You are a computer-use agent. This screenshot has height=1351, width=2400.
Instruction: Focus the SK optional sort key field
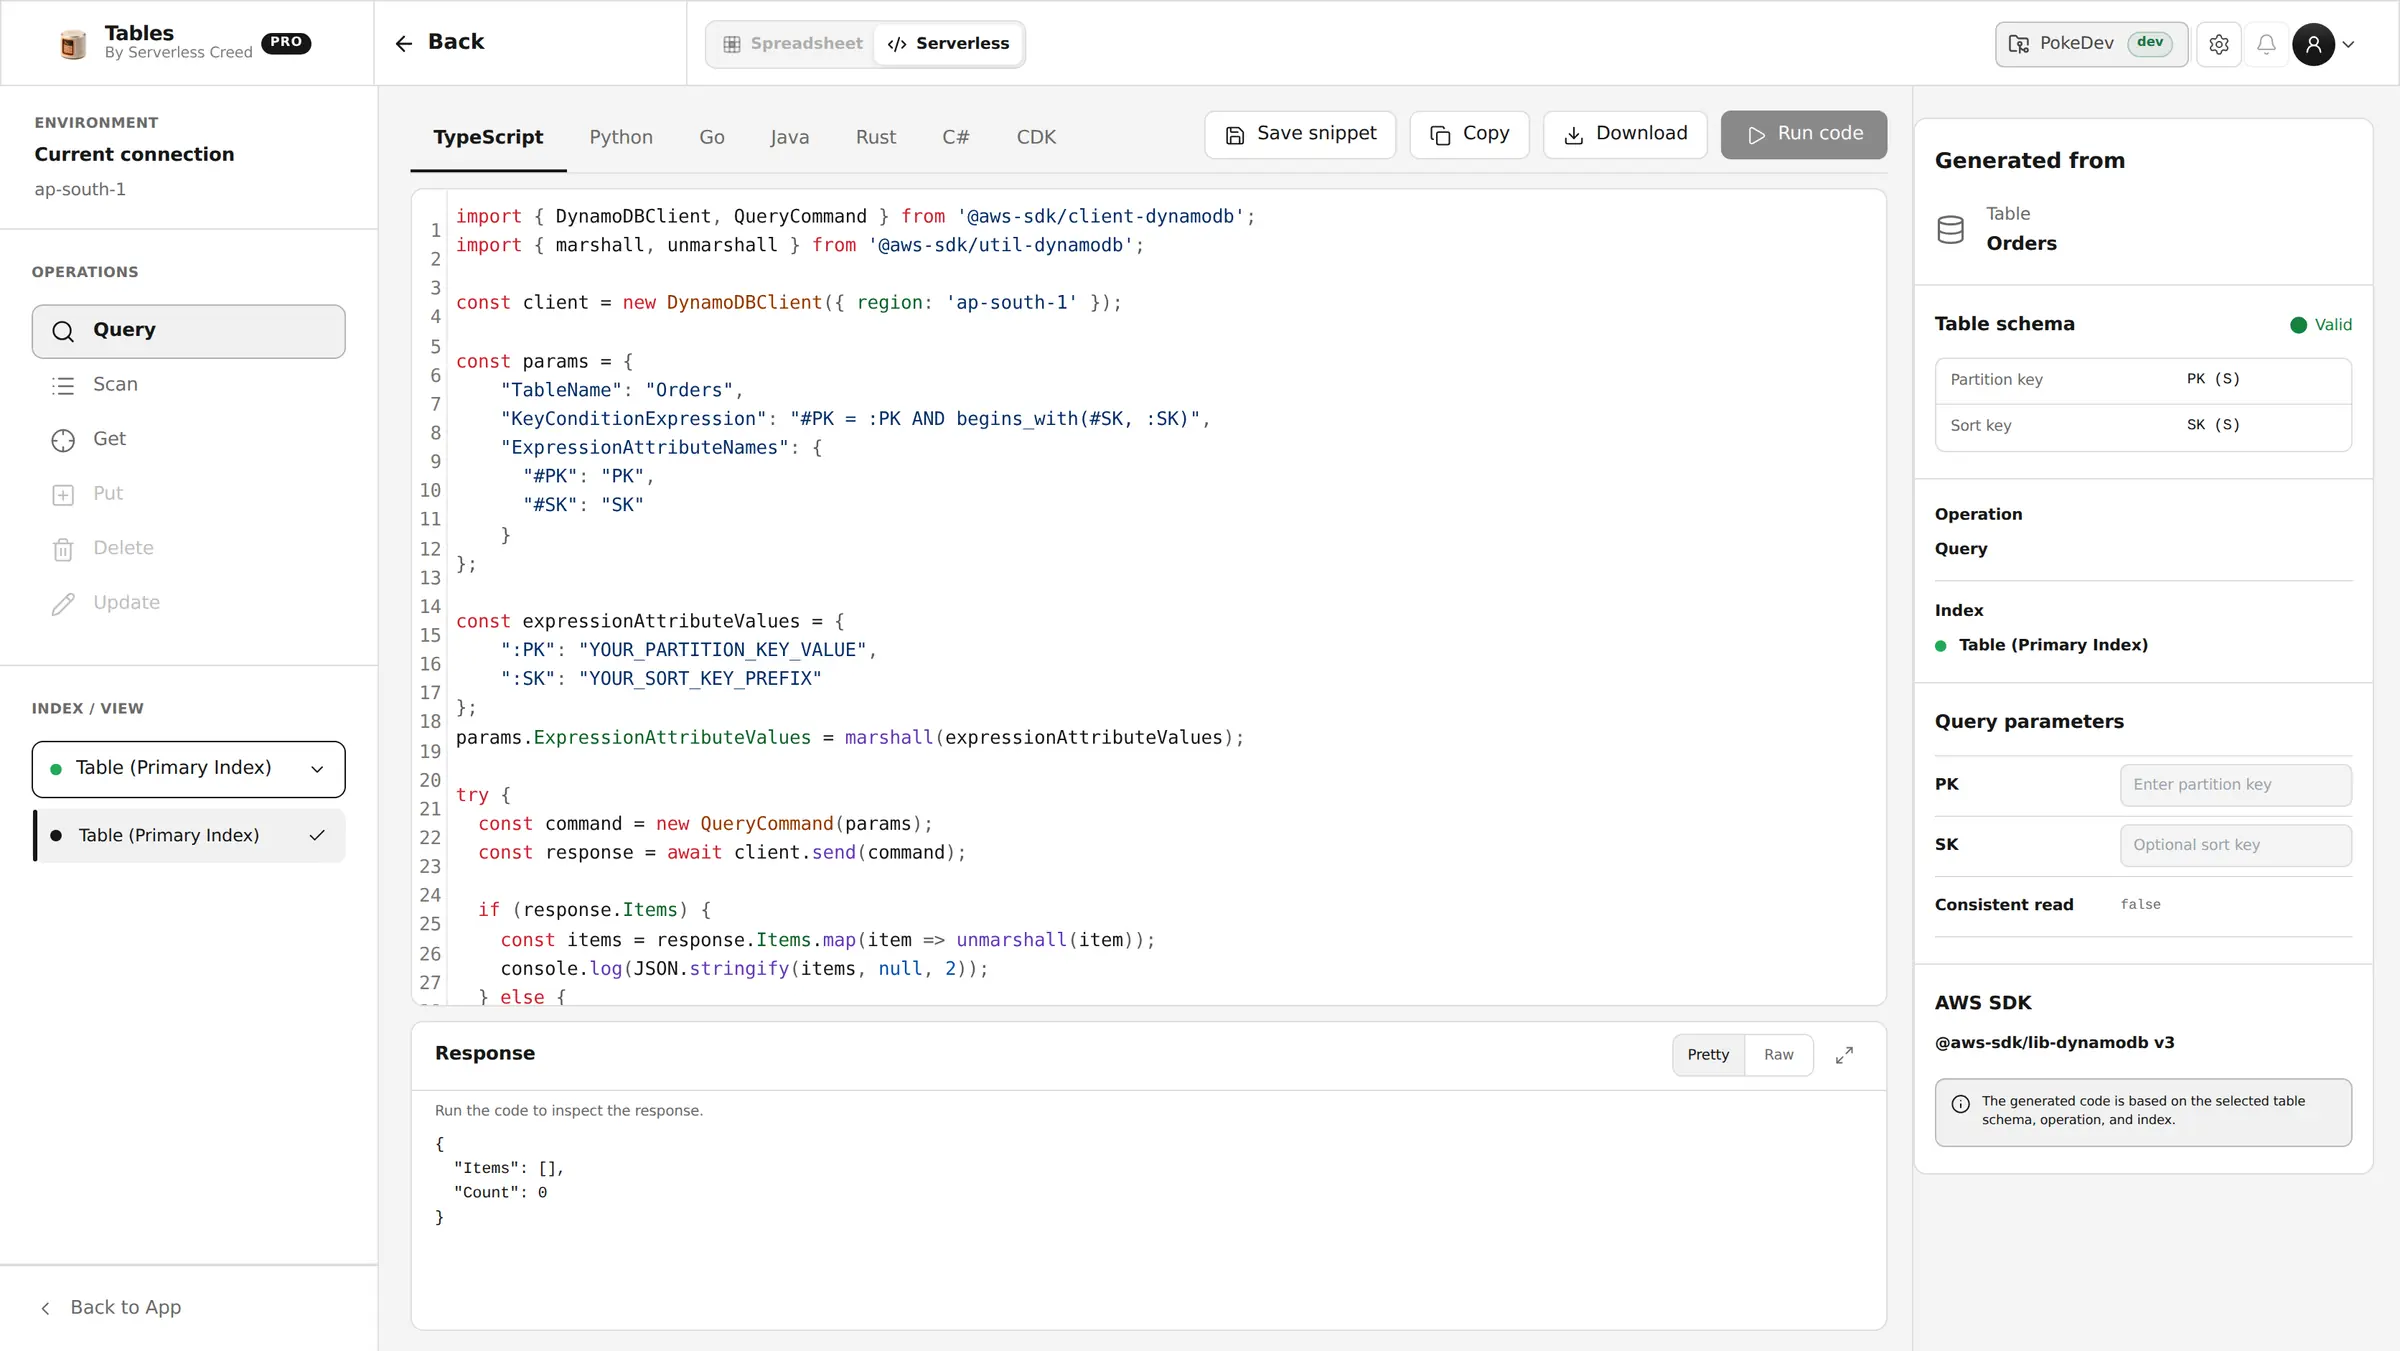point(2236,845)
